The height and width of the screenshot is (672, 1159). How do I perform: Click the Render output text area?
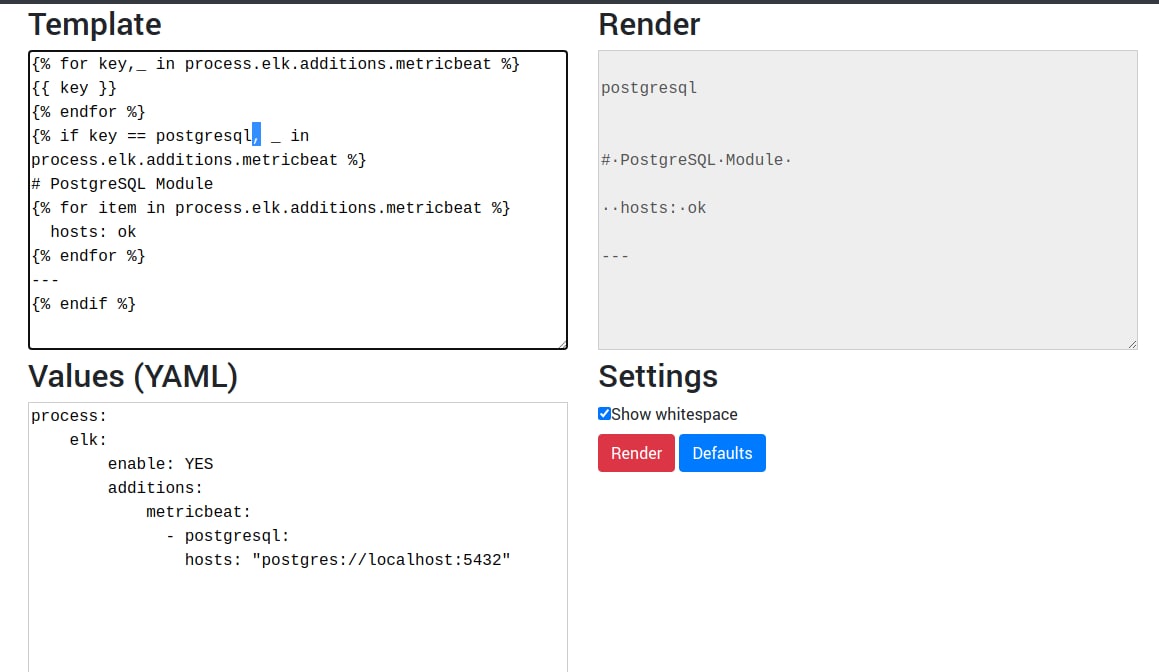click(x=868, y=200)
